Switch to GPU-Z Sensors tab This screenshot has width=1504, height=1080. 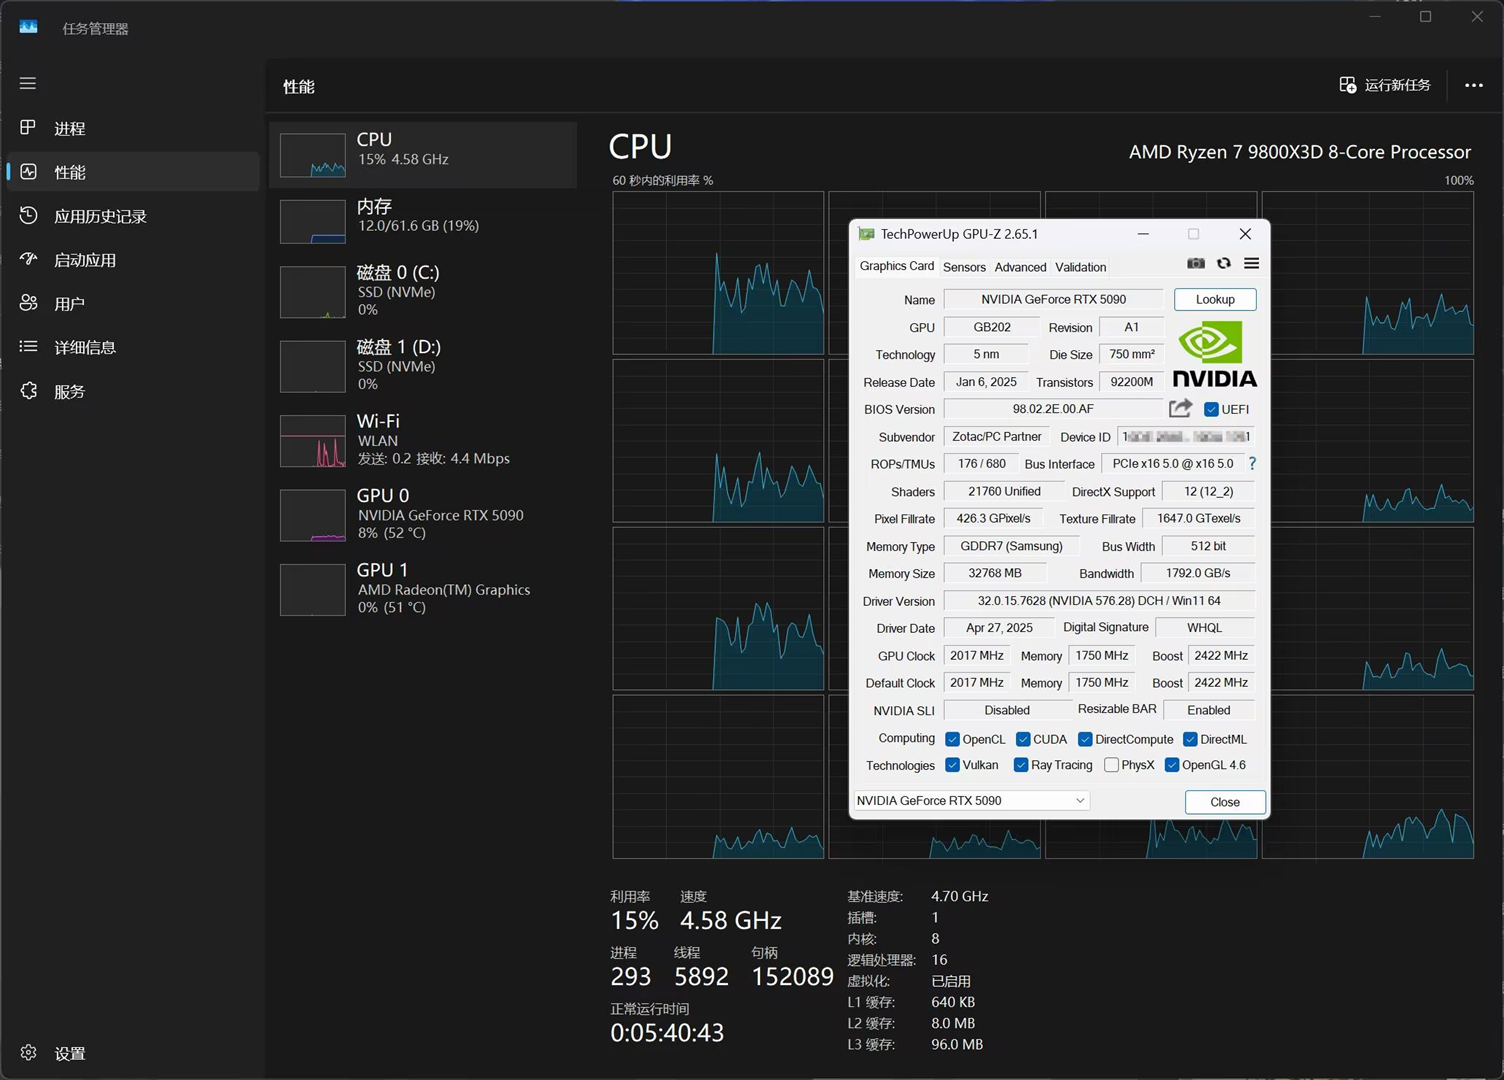click(964, 267)
